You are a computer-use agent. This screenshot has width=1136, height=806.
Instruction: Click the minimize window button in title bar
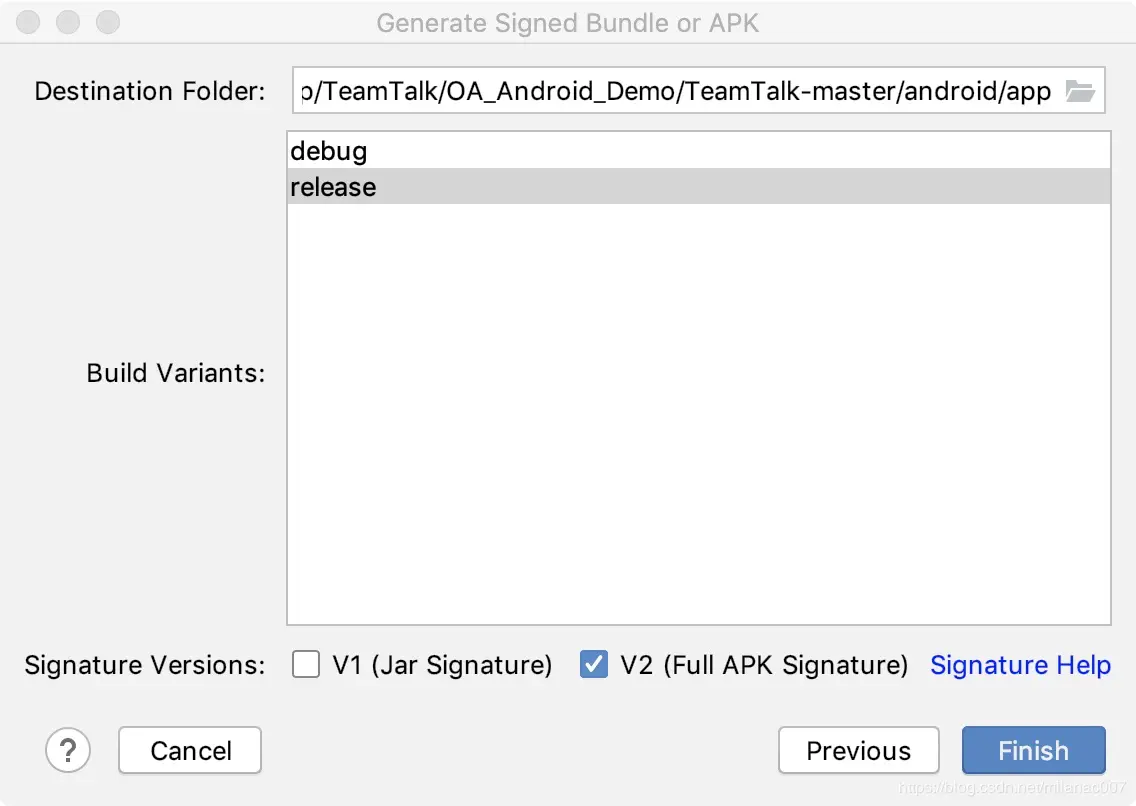coord(68,22)
